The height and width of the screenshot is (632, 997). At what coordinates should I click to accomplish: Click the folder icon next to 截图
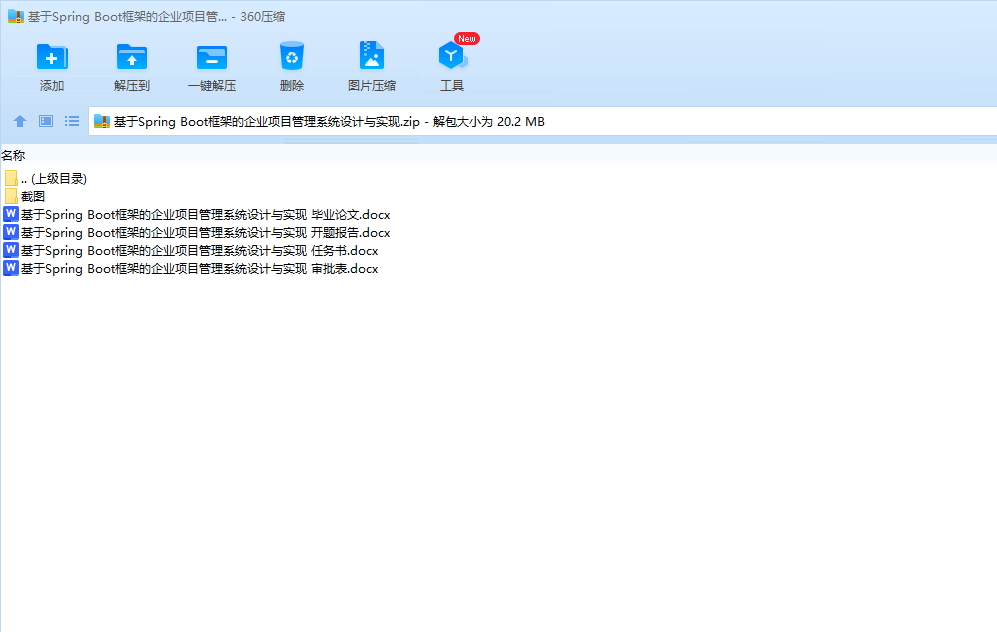click(11, 196)
